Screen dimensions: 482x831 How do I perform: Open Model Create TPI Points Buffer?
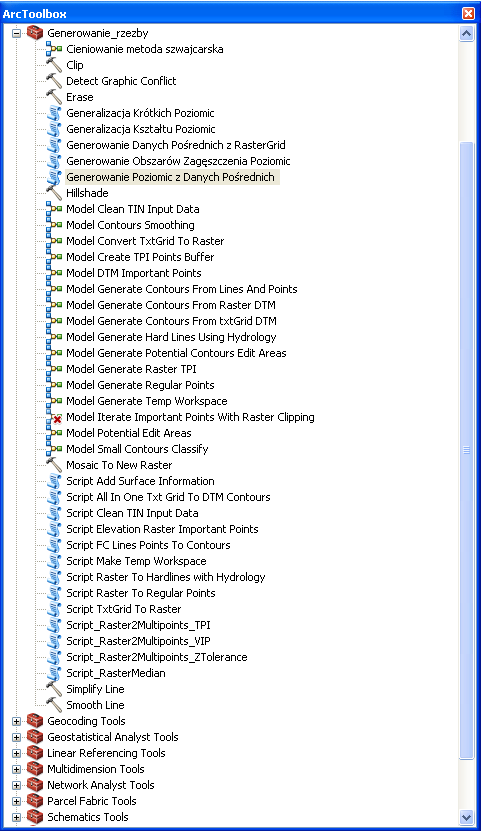click(140, 257)
